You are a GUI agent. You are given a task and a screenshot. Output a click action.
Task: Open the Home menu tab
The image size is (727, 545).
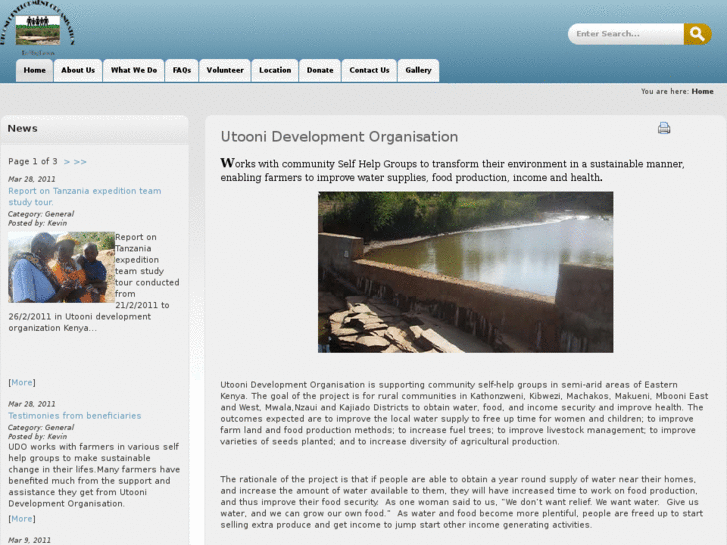tap(34, 71)
